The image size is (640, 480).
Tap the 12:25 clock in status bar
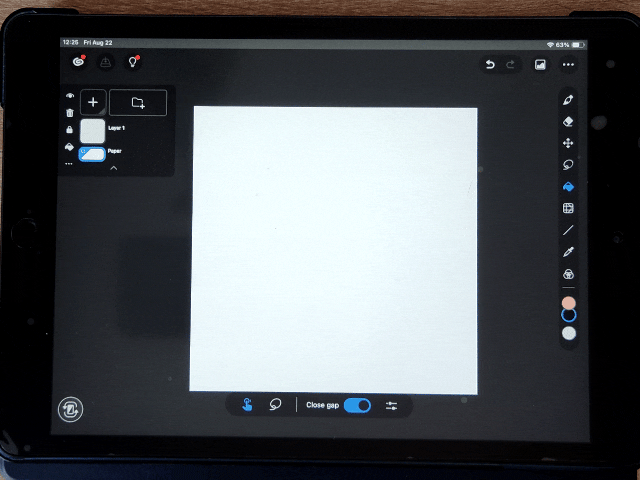(71, 42)
